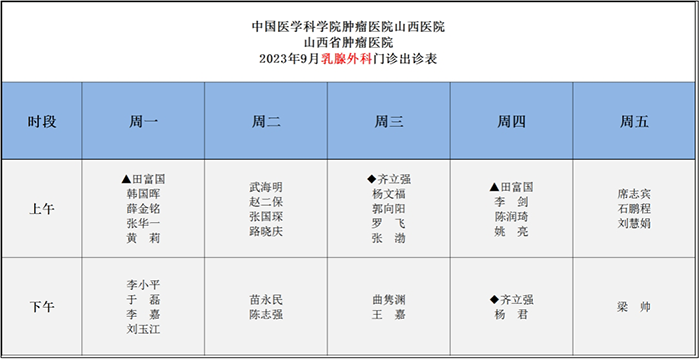
Task: Click the triangle marker beside Monday's 田富国
Action: 126,180
